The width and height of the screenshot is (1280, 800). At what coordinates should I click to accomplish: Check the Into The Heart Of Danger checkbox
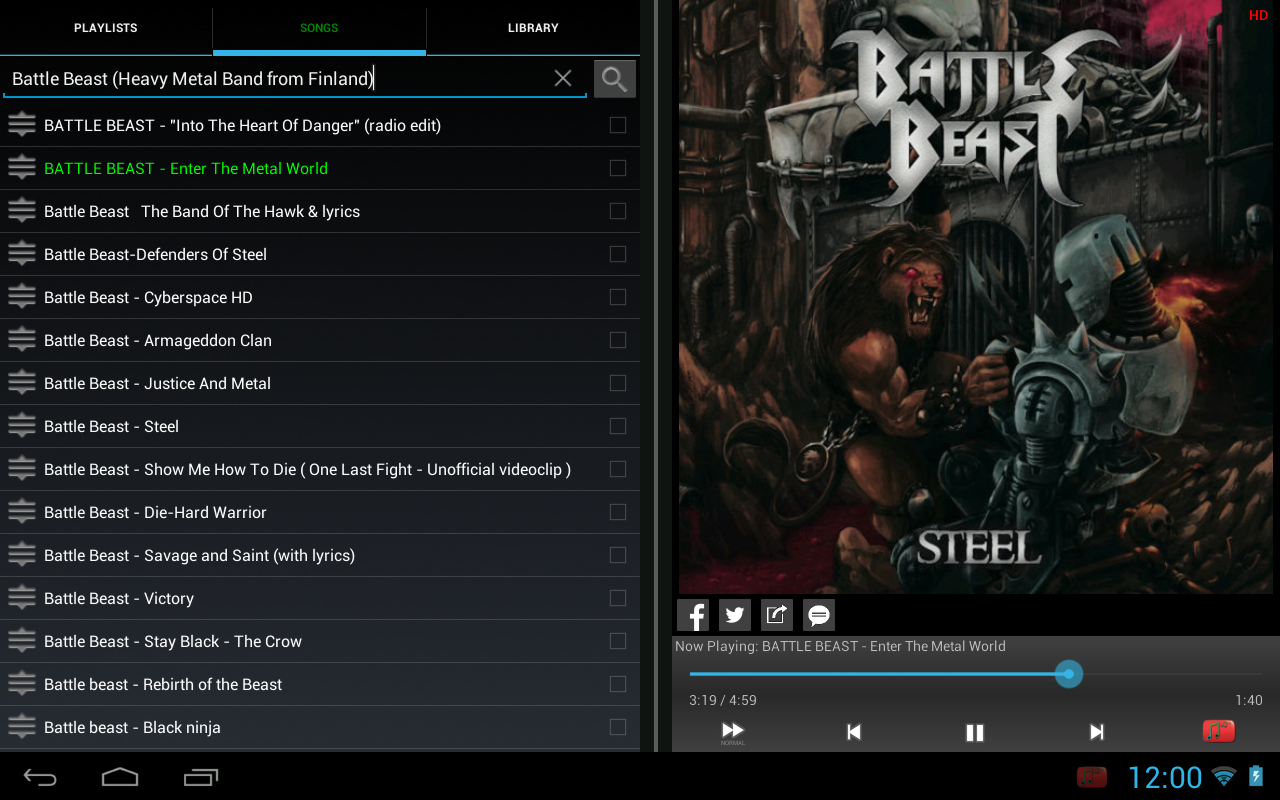(x=618, y=125)
